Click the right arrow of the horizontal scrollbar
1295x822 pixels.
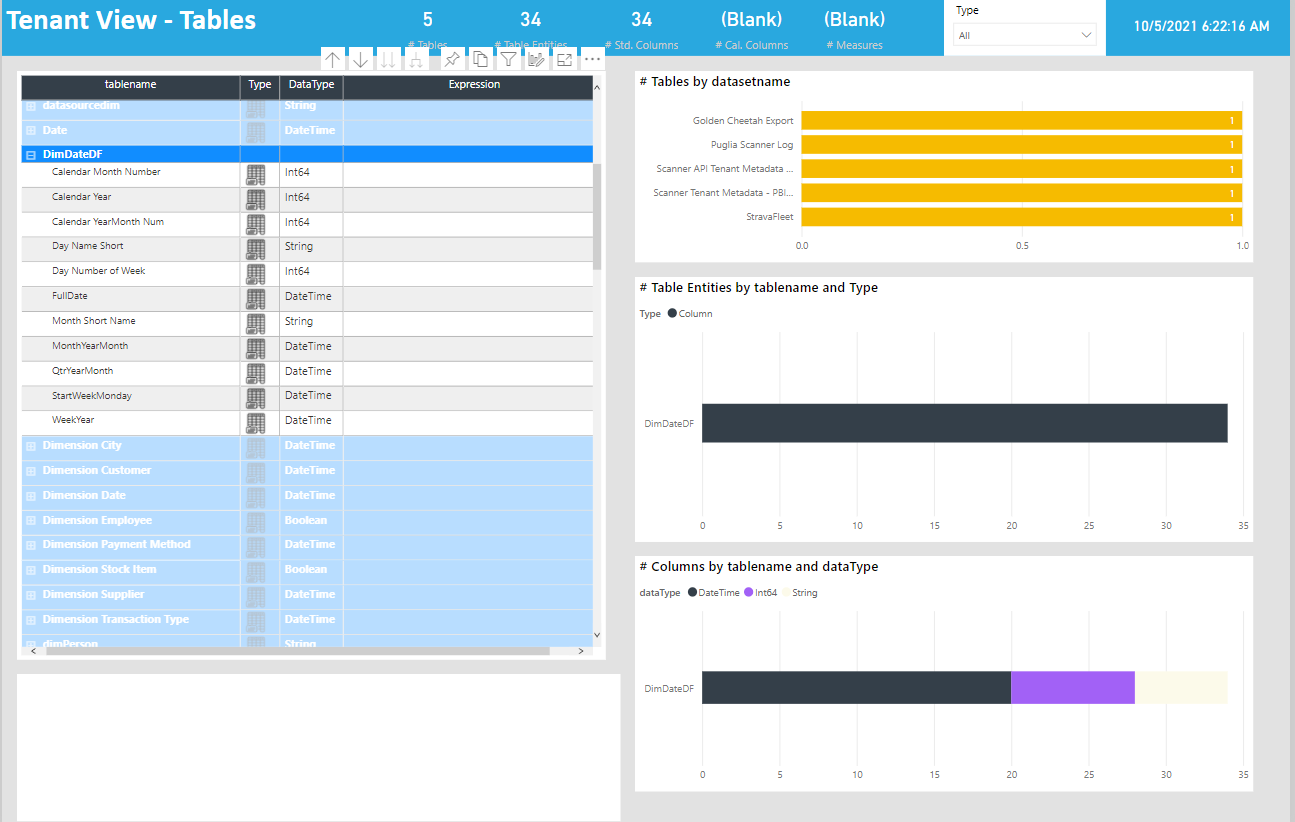[580, 650]
